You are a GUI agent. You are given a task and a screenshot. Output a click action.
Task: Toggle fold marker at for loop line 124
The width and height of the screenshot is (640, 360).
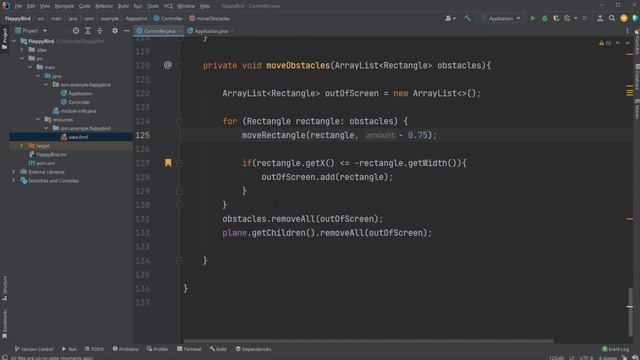point(180,121)
